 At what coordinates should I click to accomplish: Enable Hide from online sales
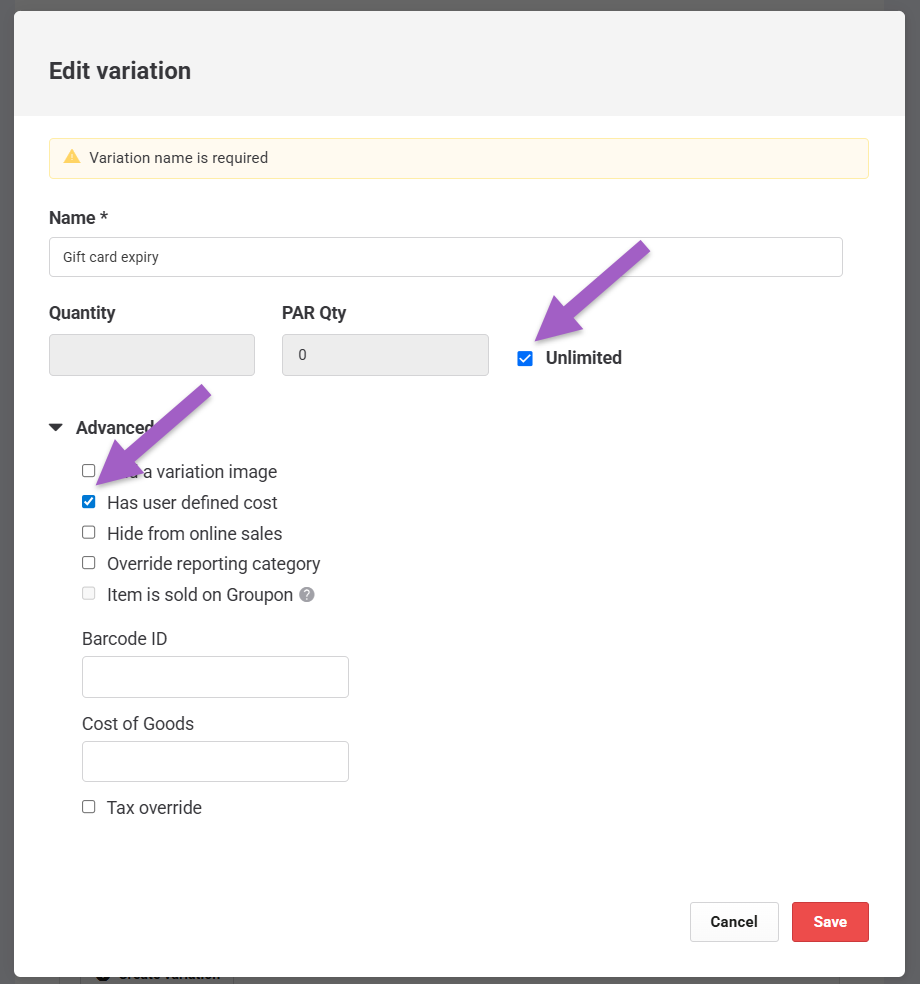click(89, 533)
